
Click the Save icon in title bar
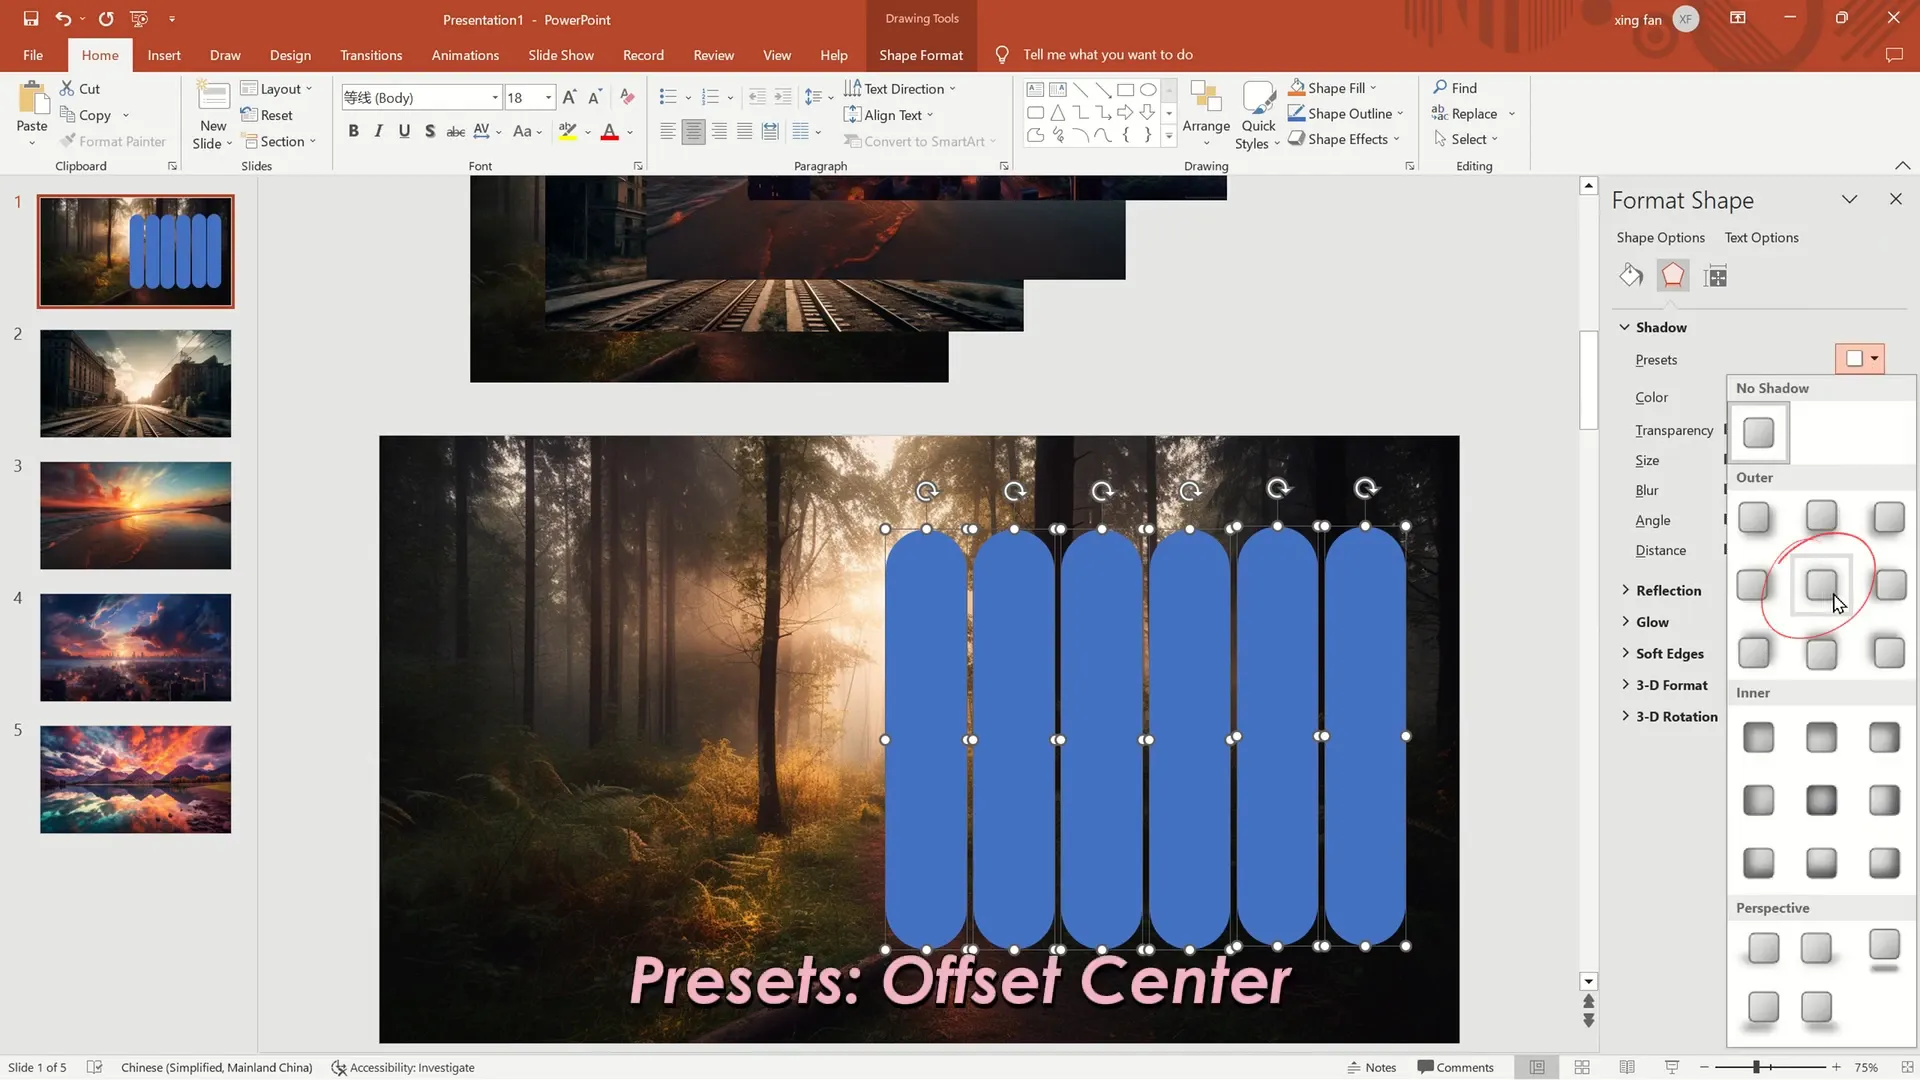(30, 19)
